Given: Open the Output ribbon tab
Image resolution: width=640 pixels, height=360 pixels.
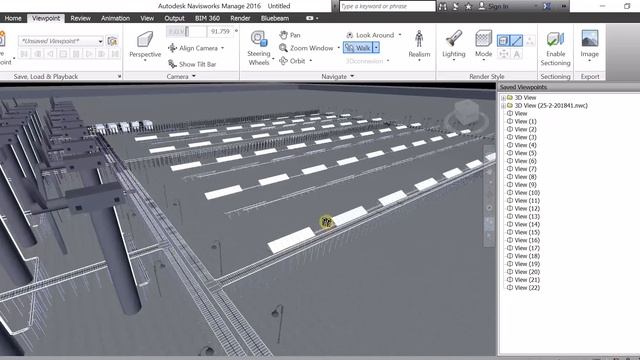Looking at the screenshot, I should 174,18.
